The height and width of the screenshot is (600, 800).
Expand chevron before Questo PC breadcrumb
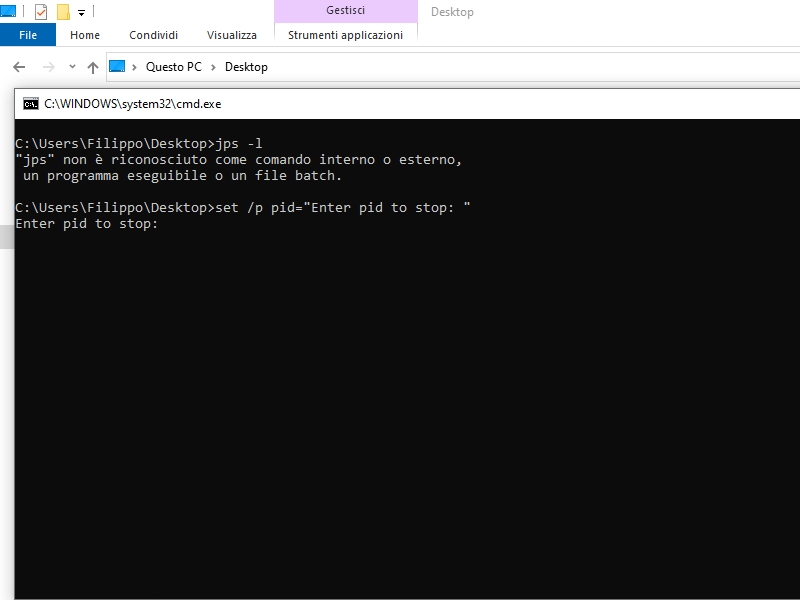(x=134, y=67)
